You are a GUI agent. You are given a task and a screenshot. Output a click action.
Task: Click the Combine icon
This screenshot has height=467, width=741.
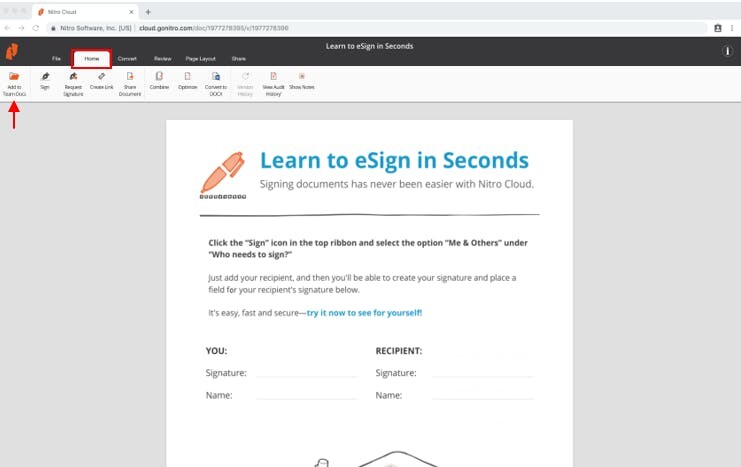159,77
